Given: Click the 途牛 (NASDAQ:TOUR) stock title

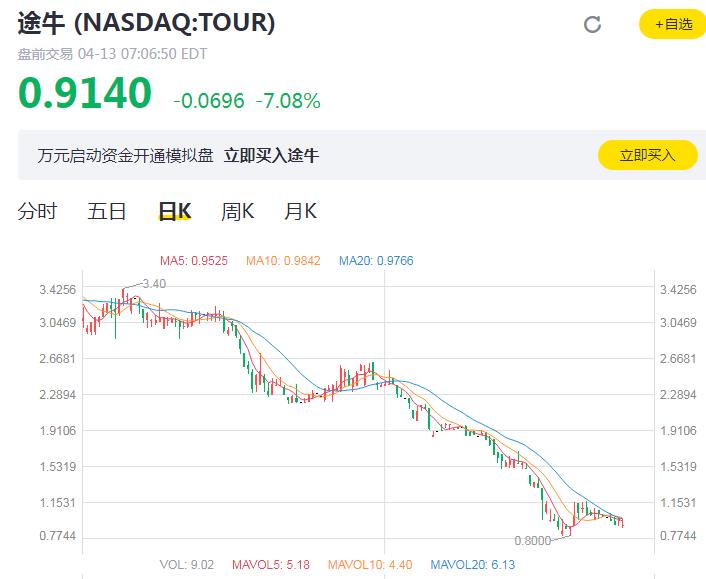Looking at the screenshot, I should click(147, 22).
